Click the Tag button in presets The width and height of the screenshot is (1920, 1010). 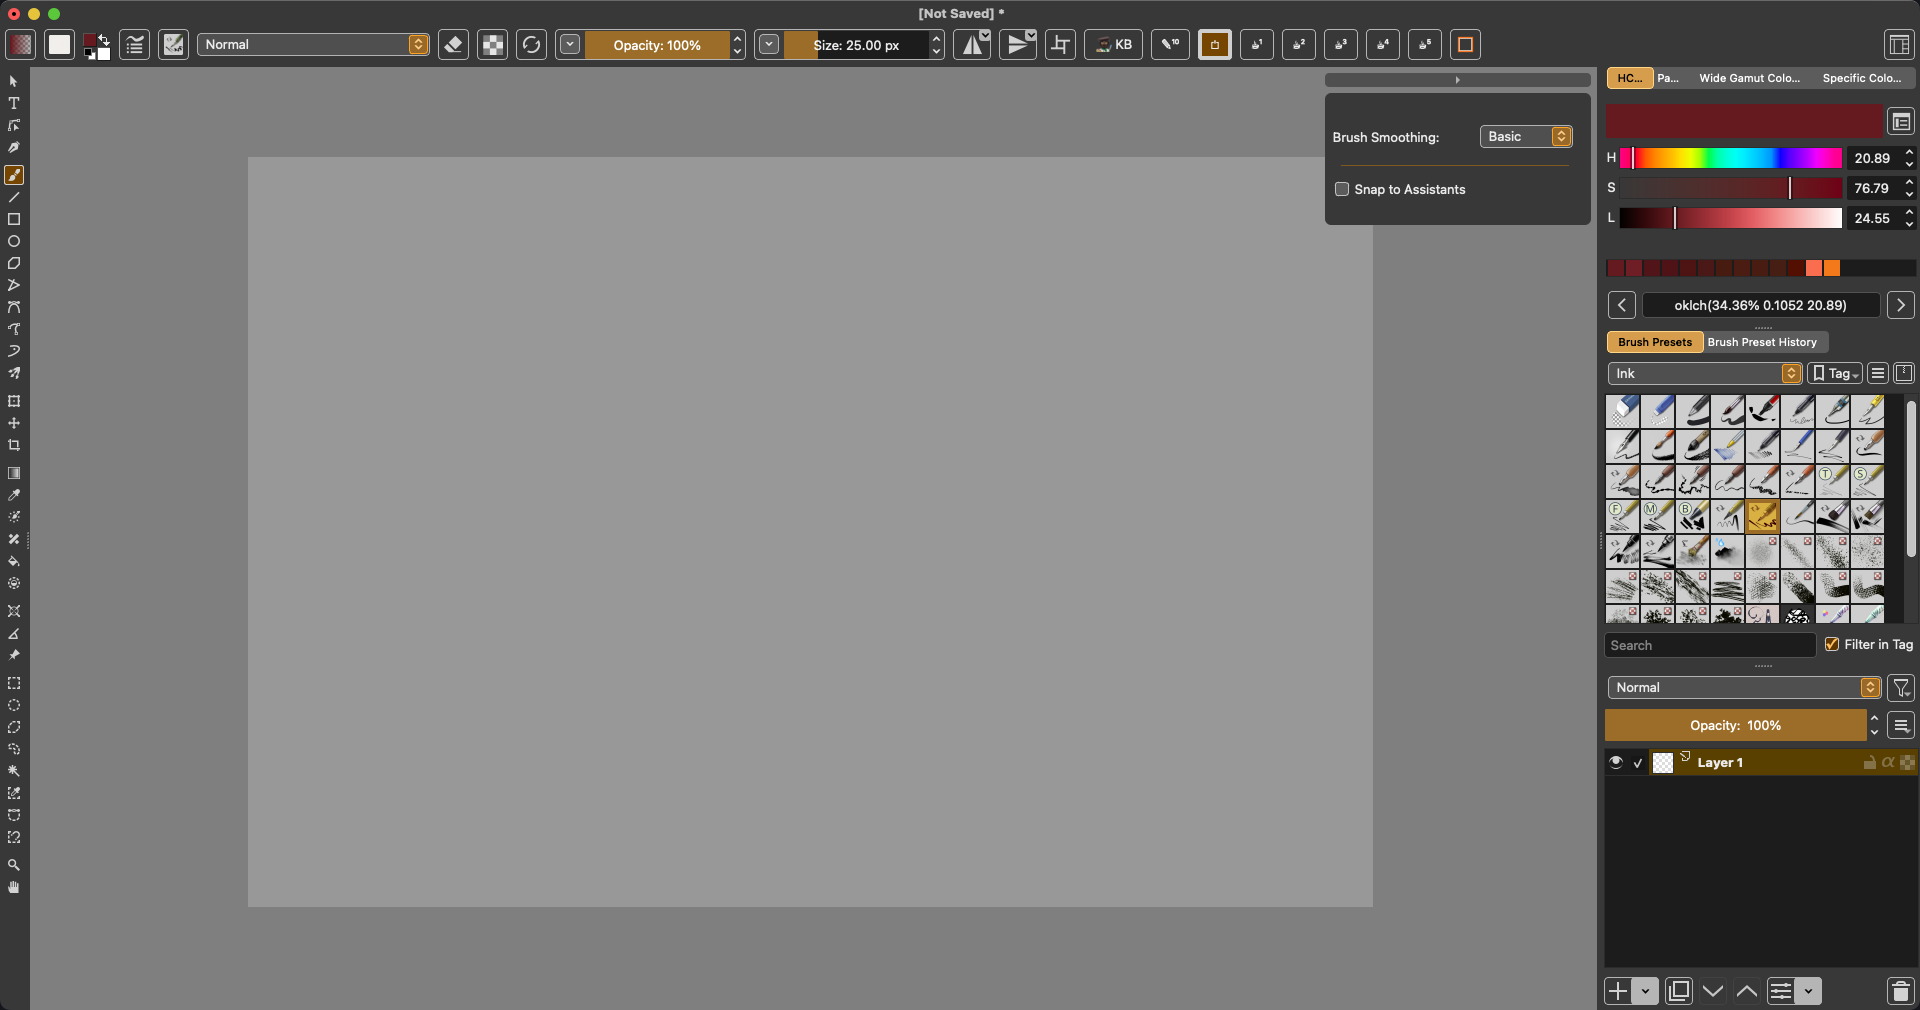tap(1835, 374)
